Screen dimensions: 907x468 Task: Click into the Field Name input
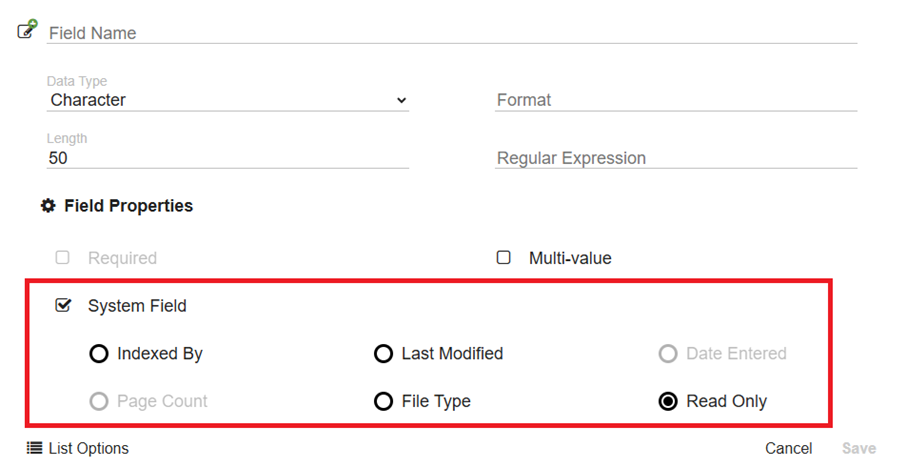click(x=452, y=33)
